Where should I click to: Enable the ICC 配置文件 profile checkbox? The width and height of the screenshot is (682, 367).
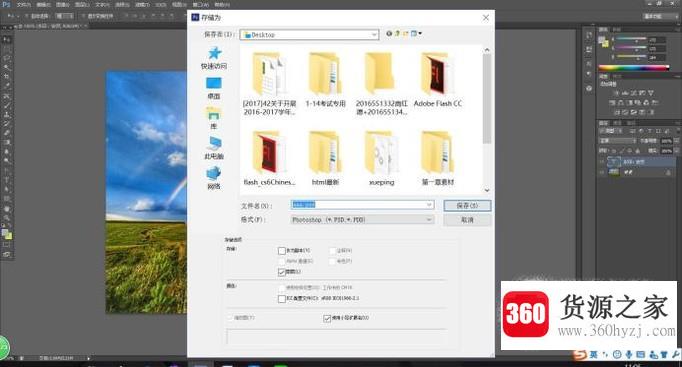coord(282,299)
